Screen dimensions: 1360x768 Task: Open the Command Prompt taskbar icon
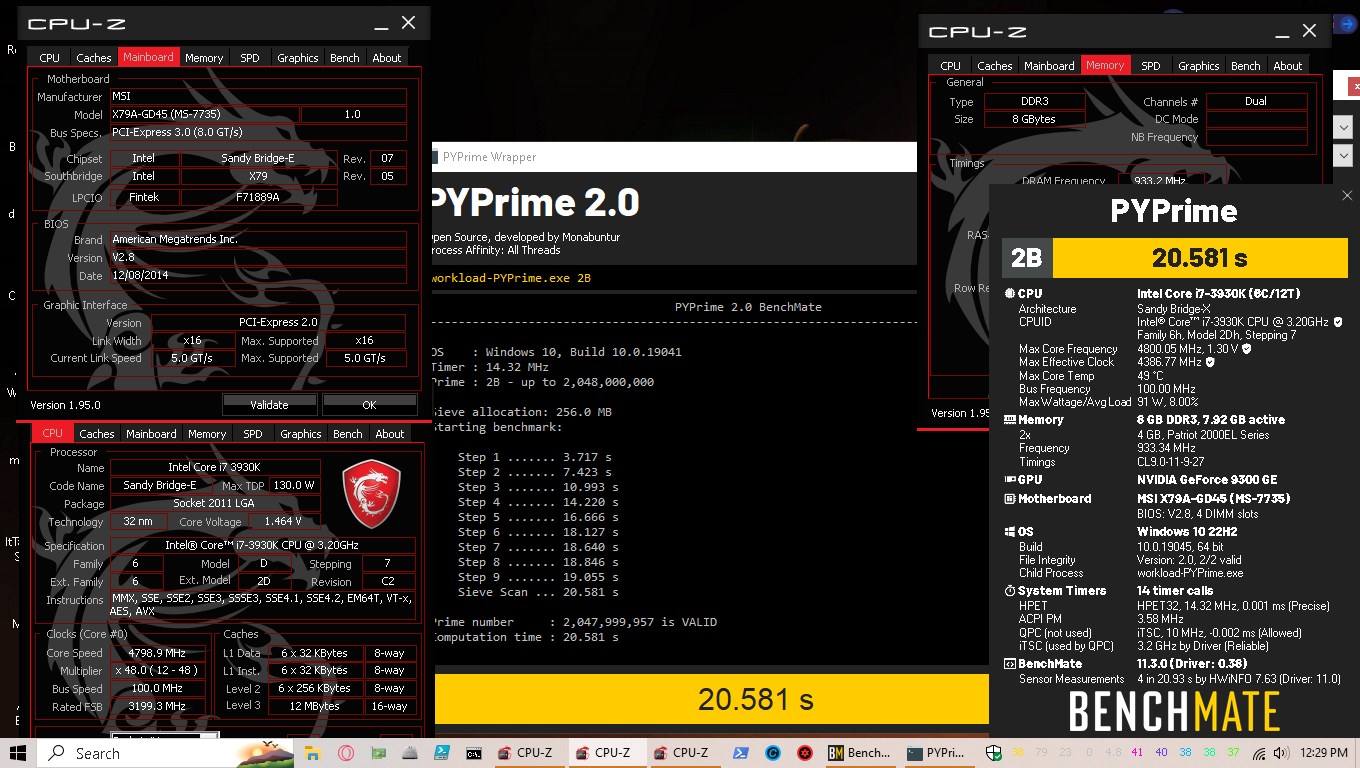point(474,753)
